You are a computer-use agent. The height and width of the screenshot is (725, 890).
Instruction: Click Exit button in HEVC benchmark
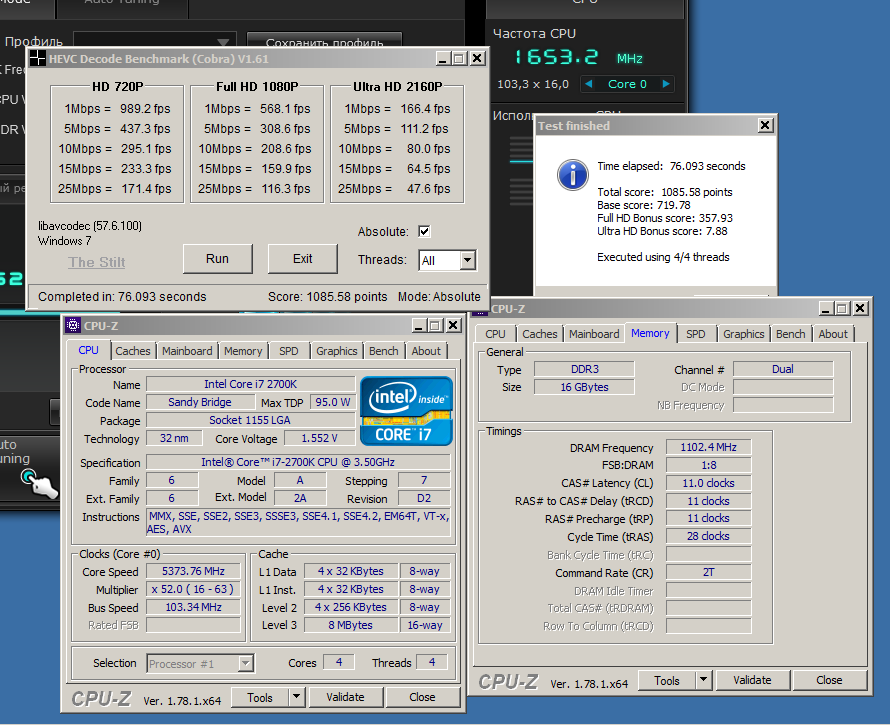point(303,259)
